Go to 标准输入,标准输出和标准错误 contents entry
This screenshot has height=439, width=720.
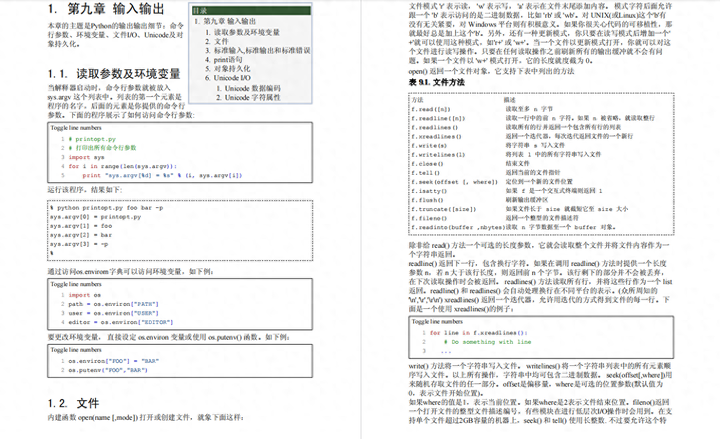click(262, 50)
